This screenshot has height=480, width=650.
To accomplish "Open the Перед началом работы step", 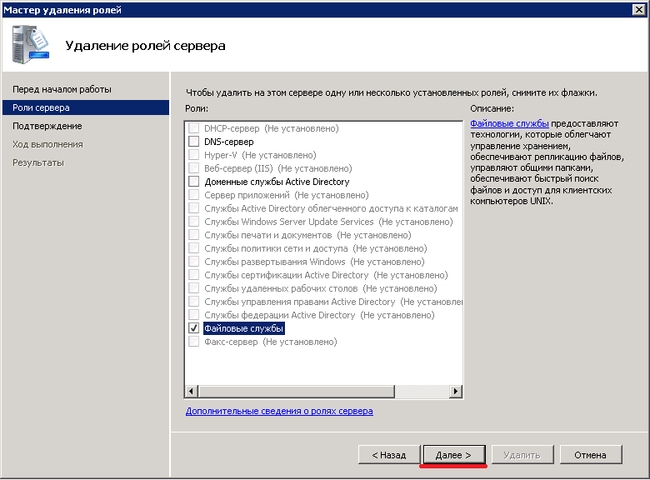I will pos(62,89).
